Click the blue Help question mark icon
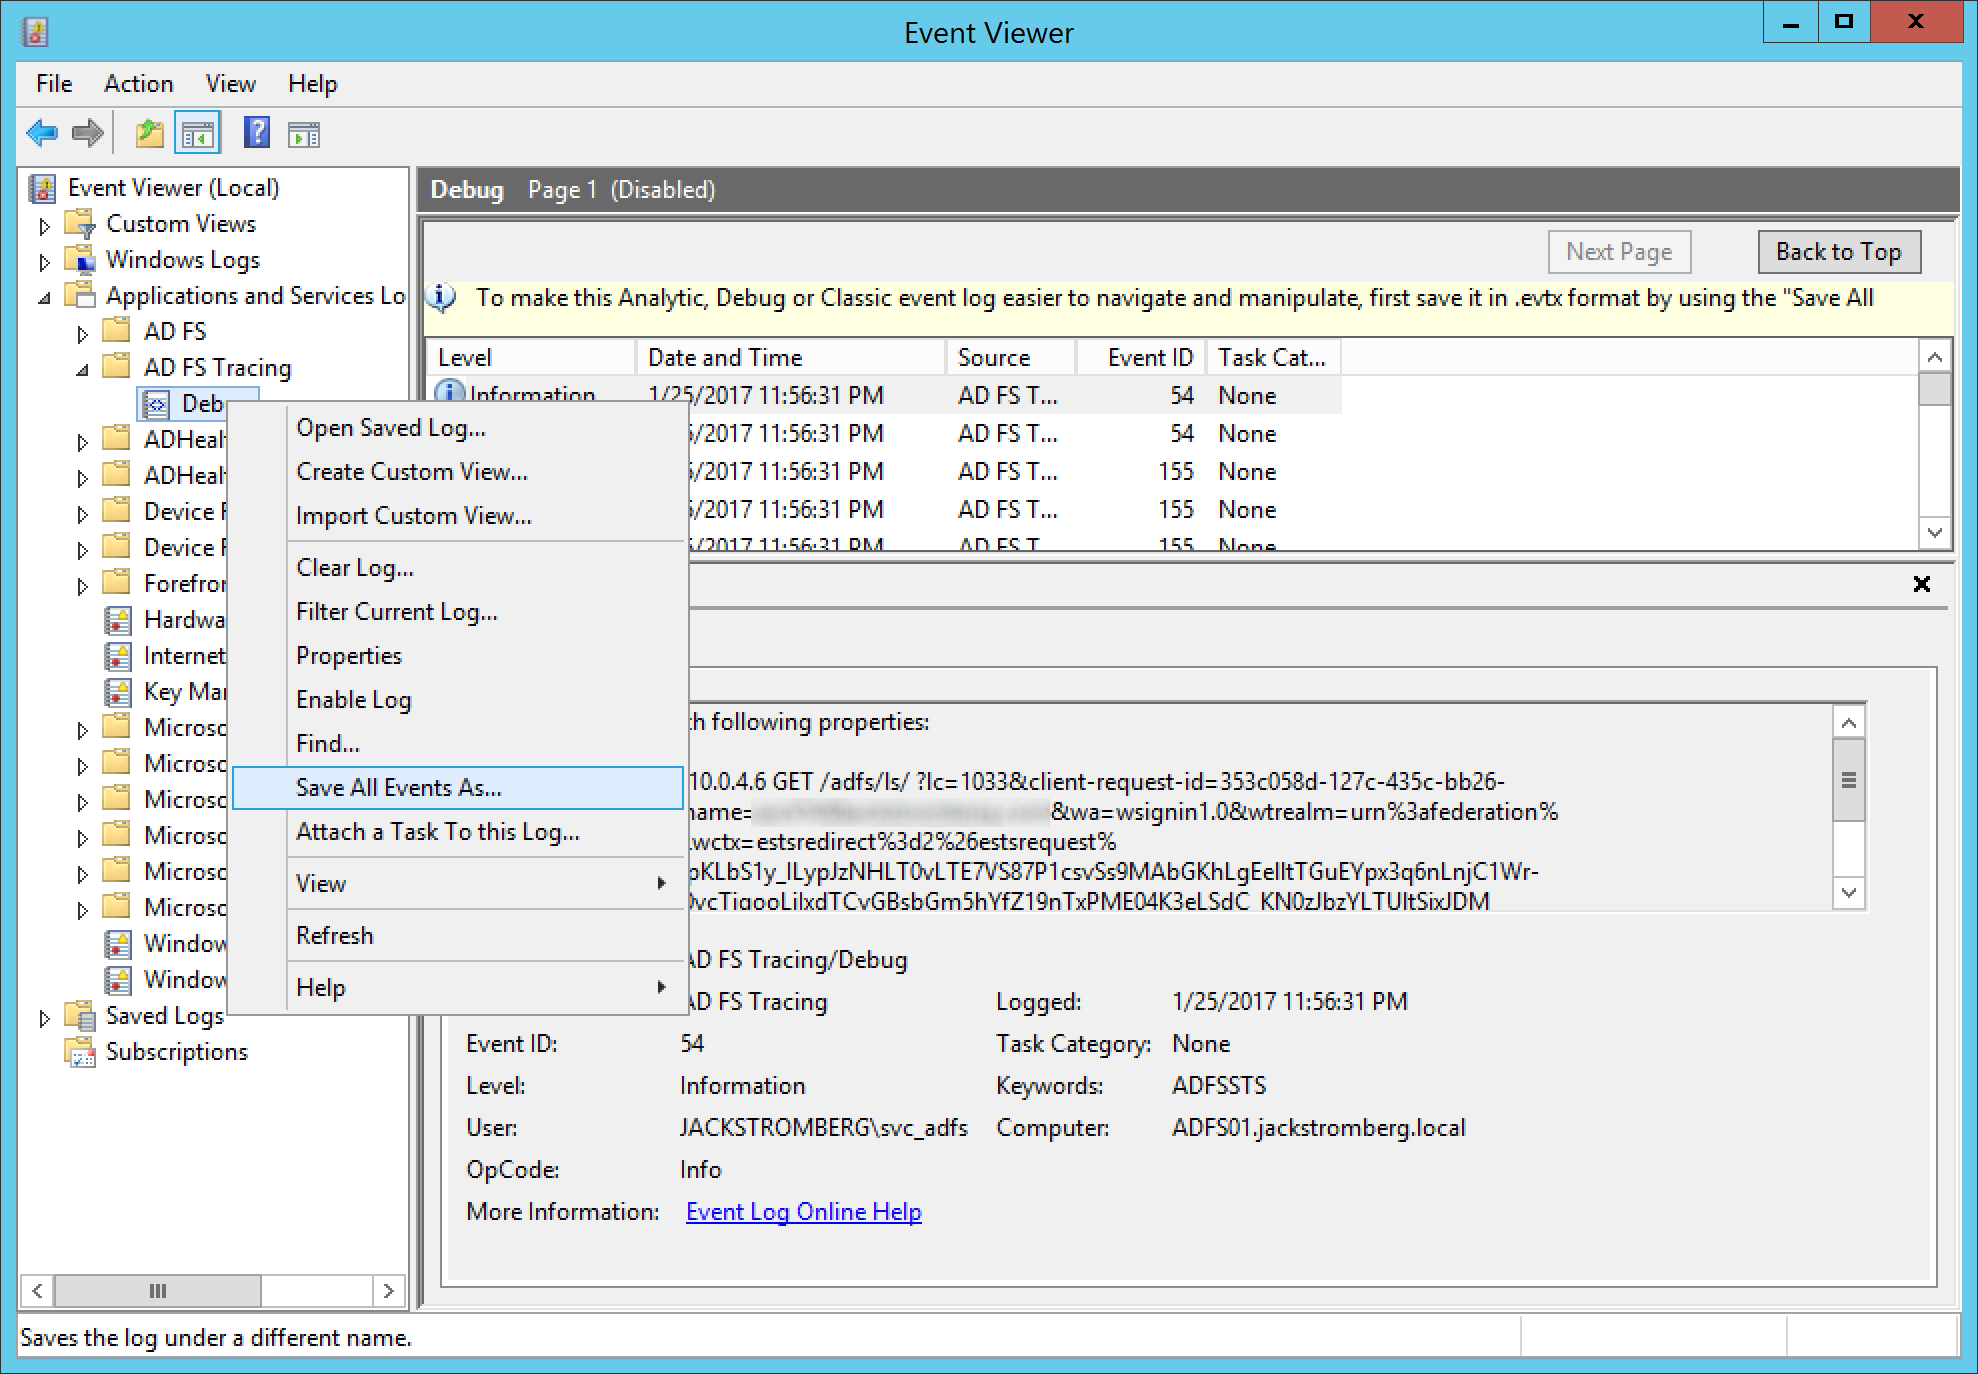The image size is (1978, 1374). coord(256,133)
